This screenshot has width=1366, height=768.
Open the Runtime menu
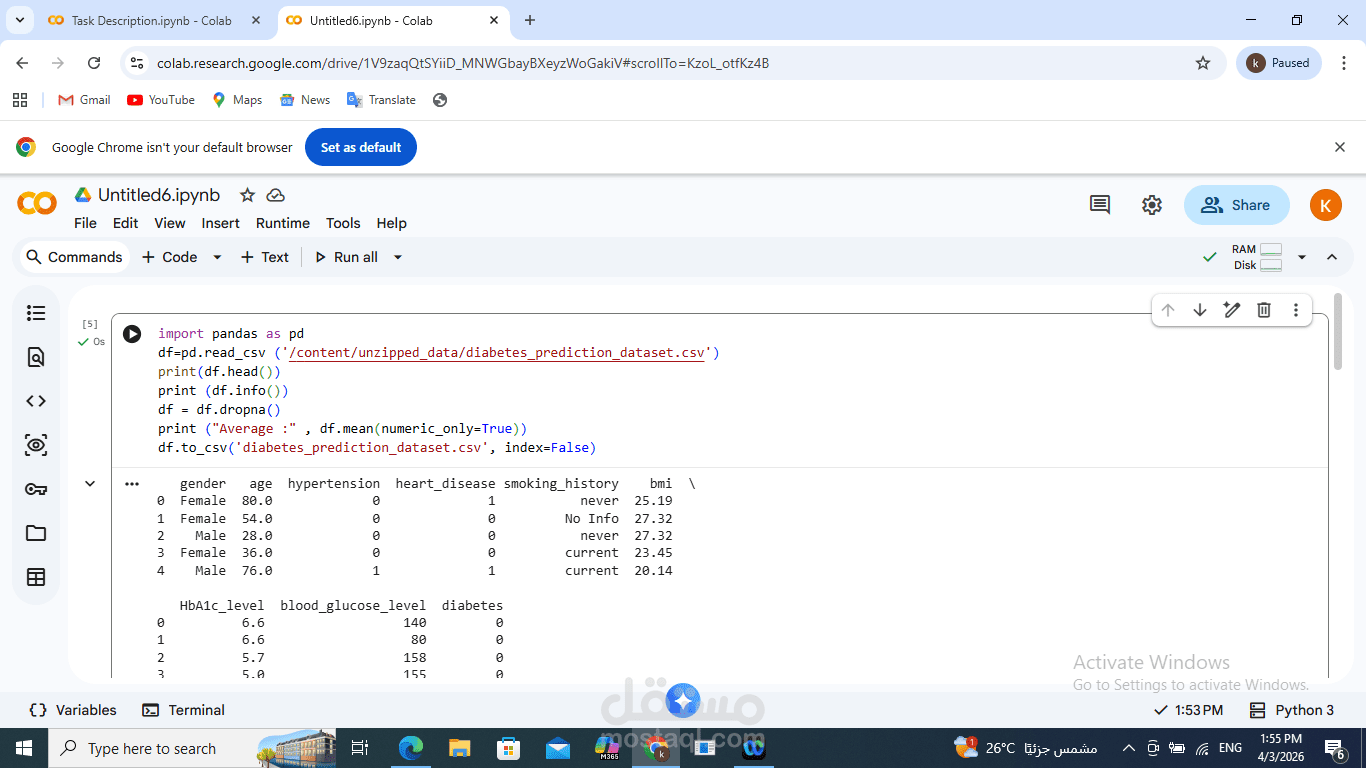coord(282,223)
